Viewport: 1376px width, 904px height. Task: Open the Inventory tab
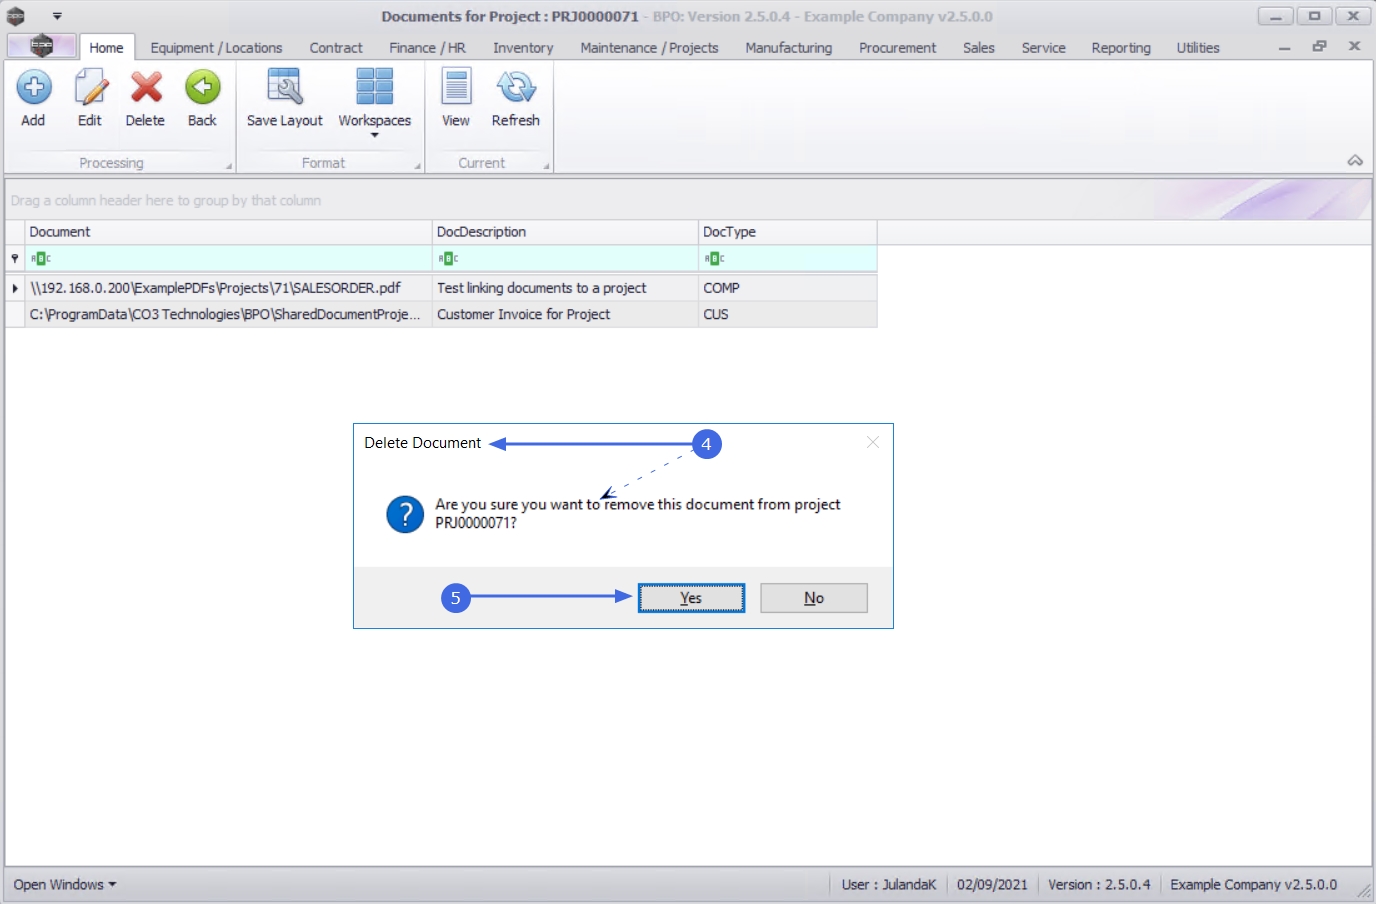pos(523,48)
